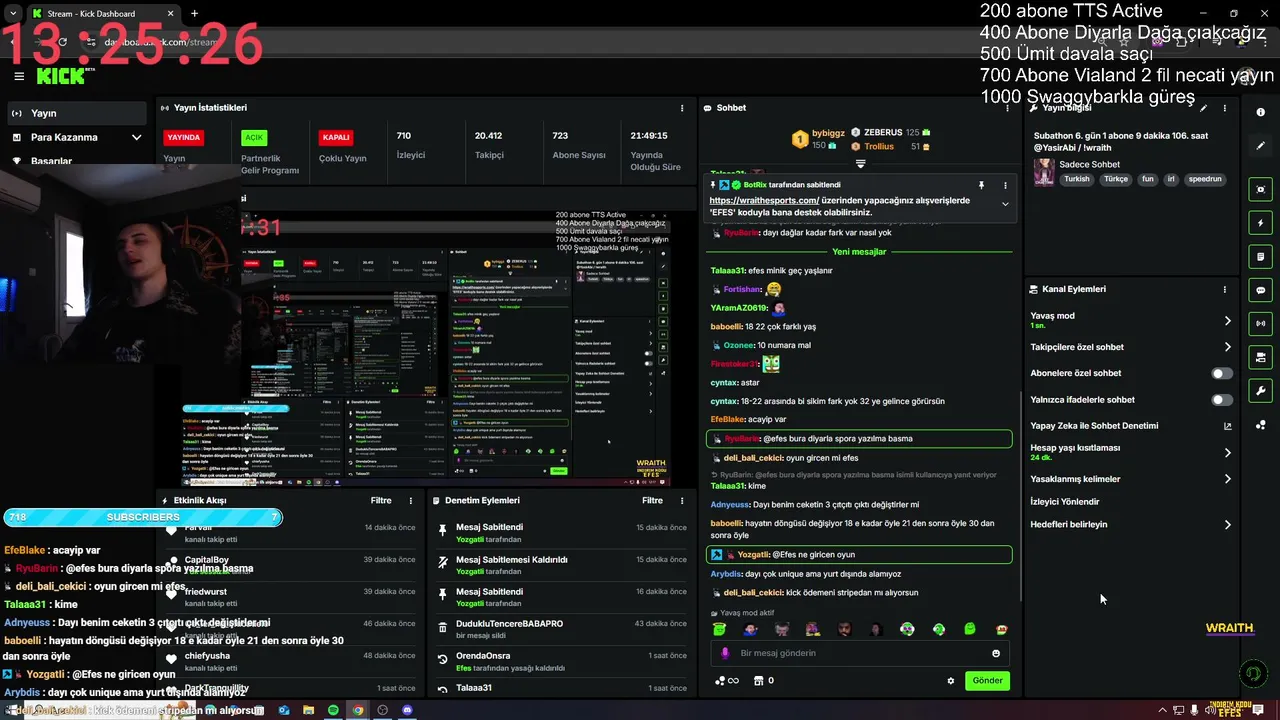Click the lightning bolt icon in right toolbar

click(x=1261, y=223)
